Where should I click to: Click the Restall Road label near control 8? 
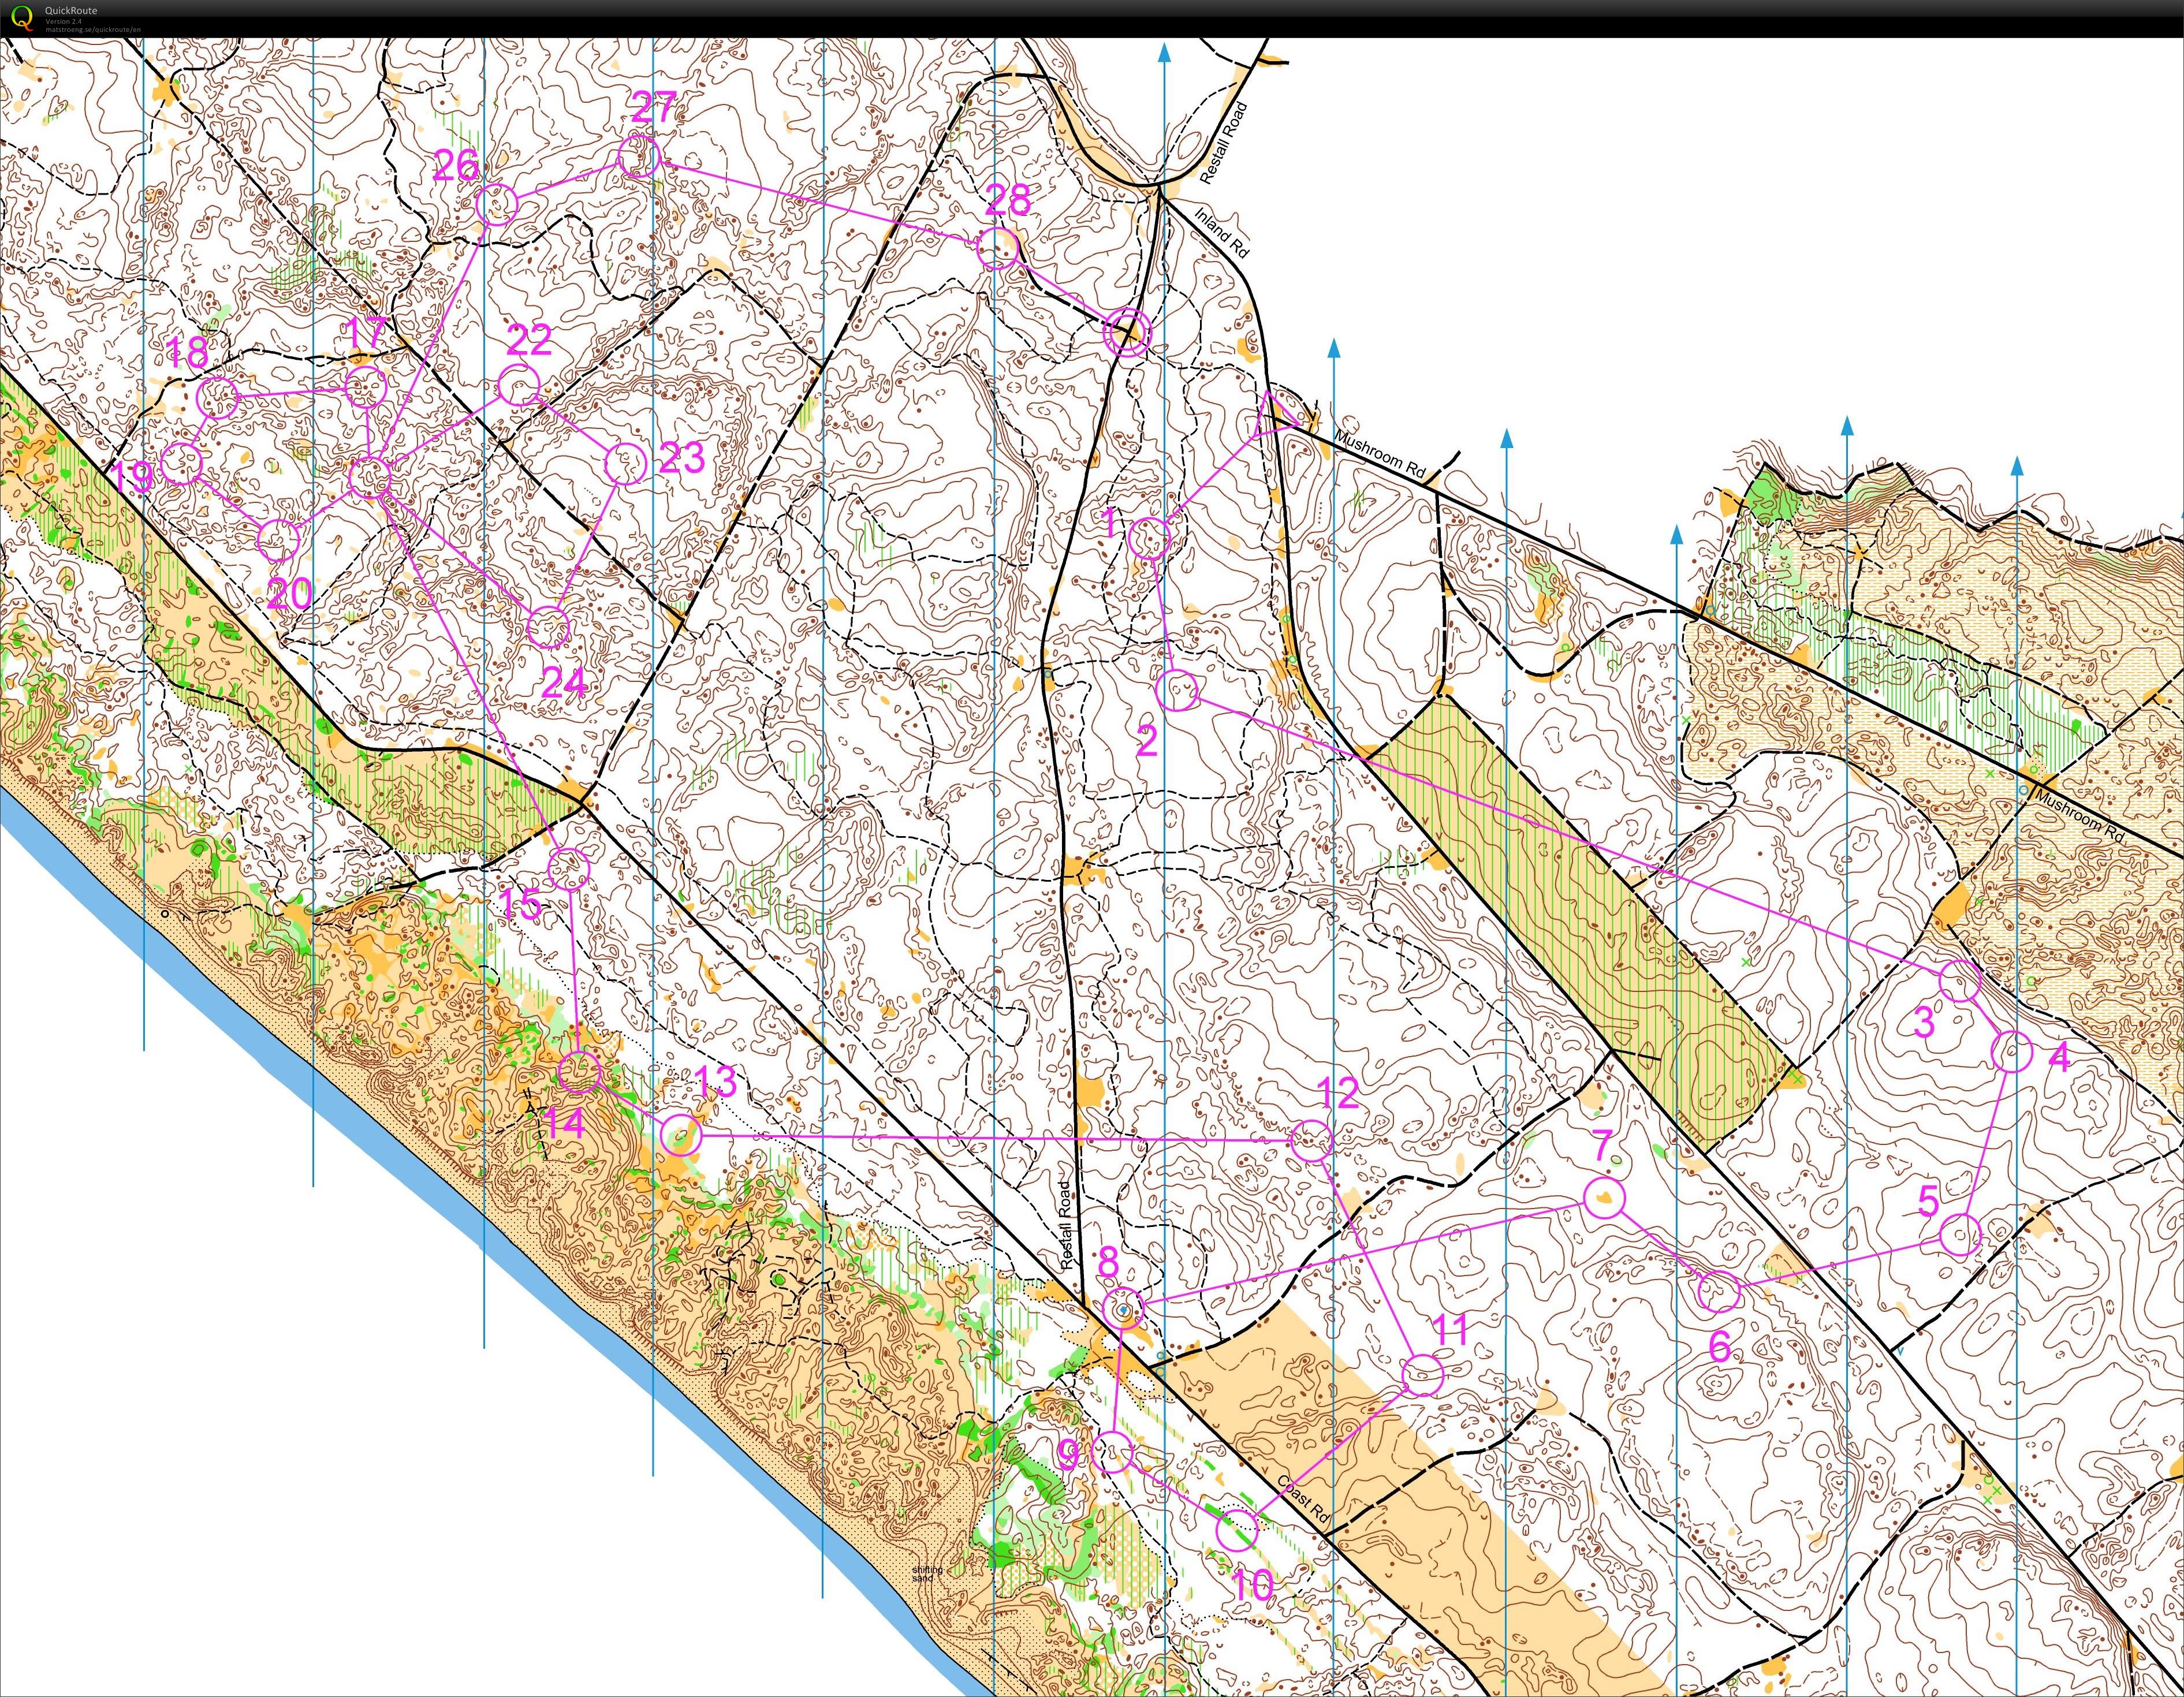click(1066, 1226)
